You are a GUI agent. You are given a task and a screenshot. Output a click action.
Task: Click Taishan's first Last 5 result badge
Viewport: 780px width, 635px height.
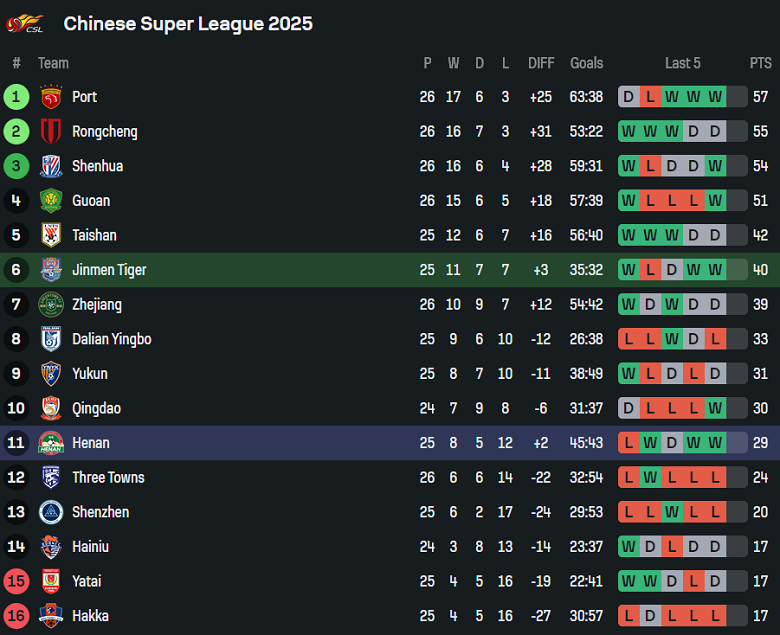[x=628, y=235]
